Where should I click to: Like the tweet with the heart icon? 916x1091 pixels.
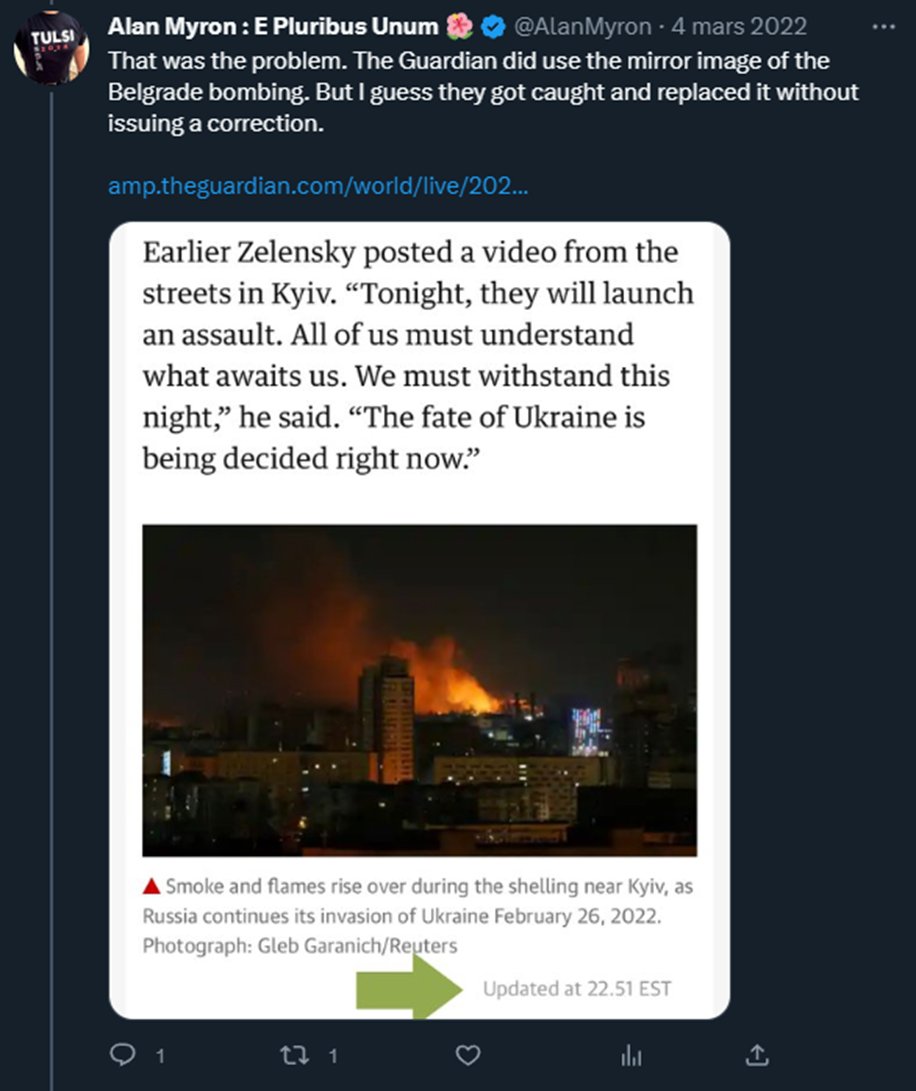tap(468, 1054)
